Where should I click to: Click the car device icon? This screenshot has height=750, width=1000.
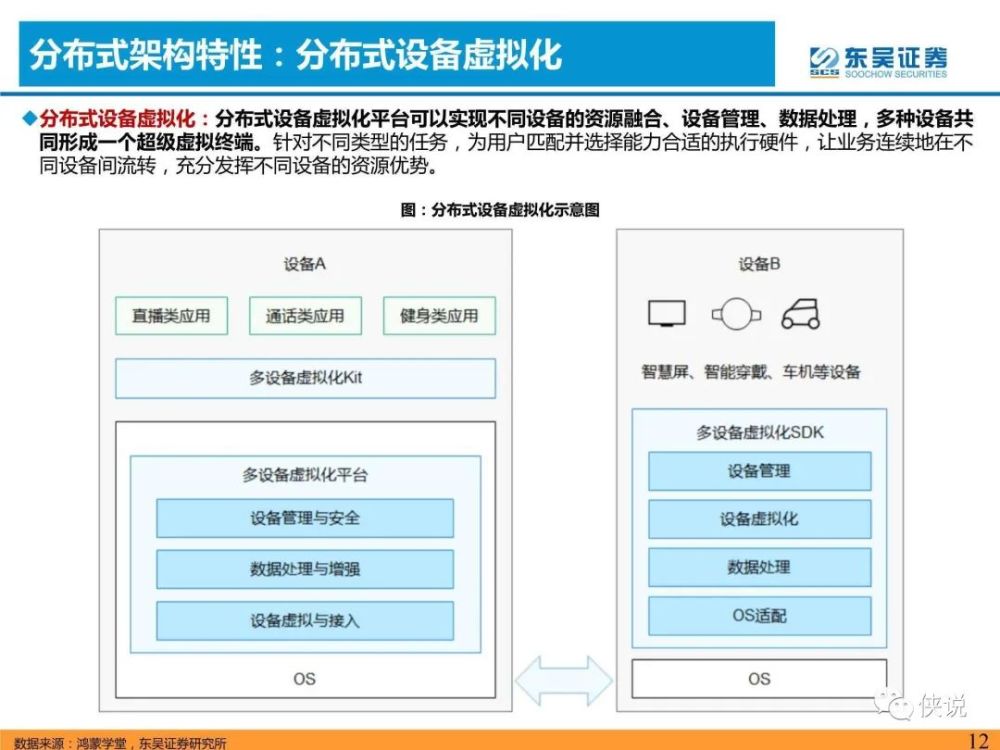801,314
